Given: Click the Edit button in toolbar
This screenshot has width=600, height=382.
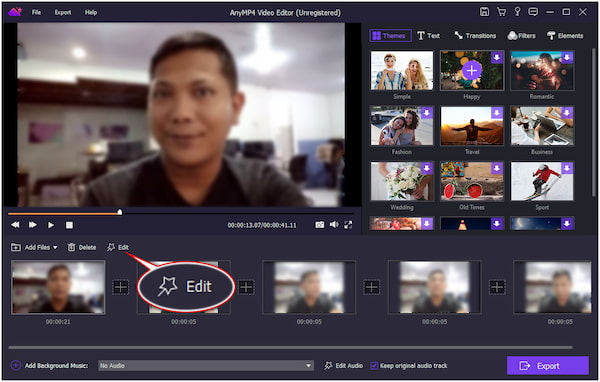Looking at the screenshot, I should (118, 247).
